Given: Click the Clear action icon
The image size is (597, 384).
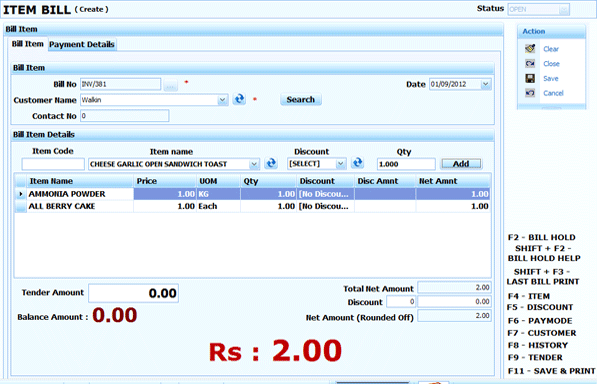Looking at the screenshot, I should click(530, 49).
